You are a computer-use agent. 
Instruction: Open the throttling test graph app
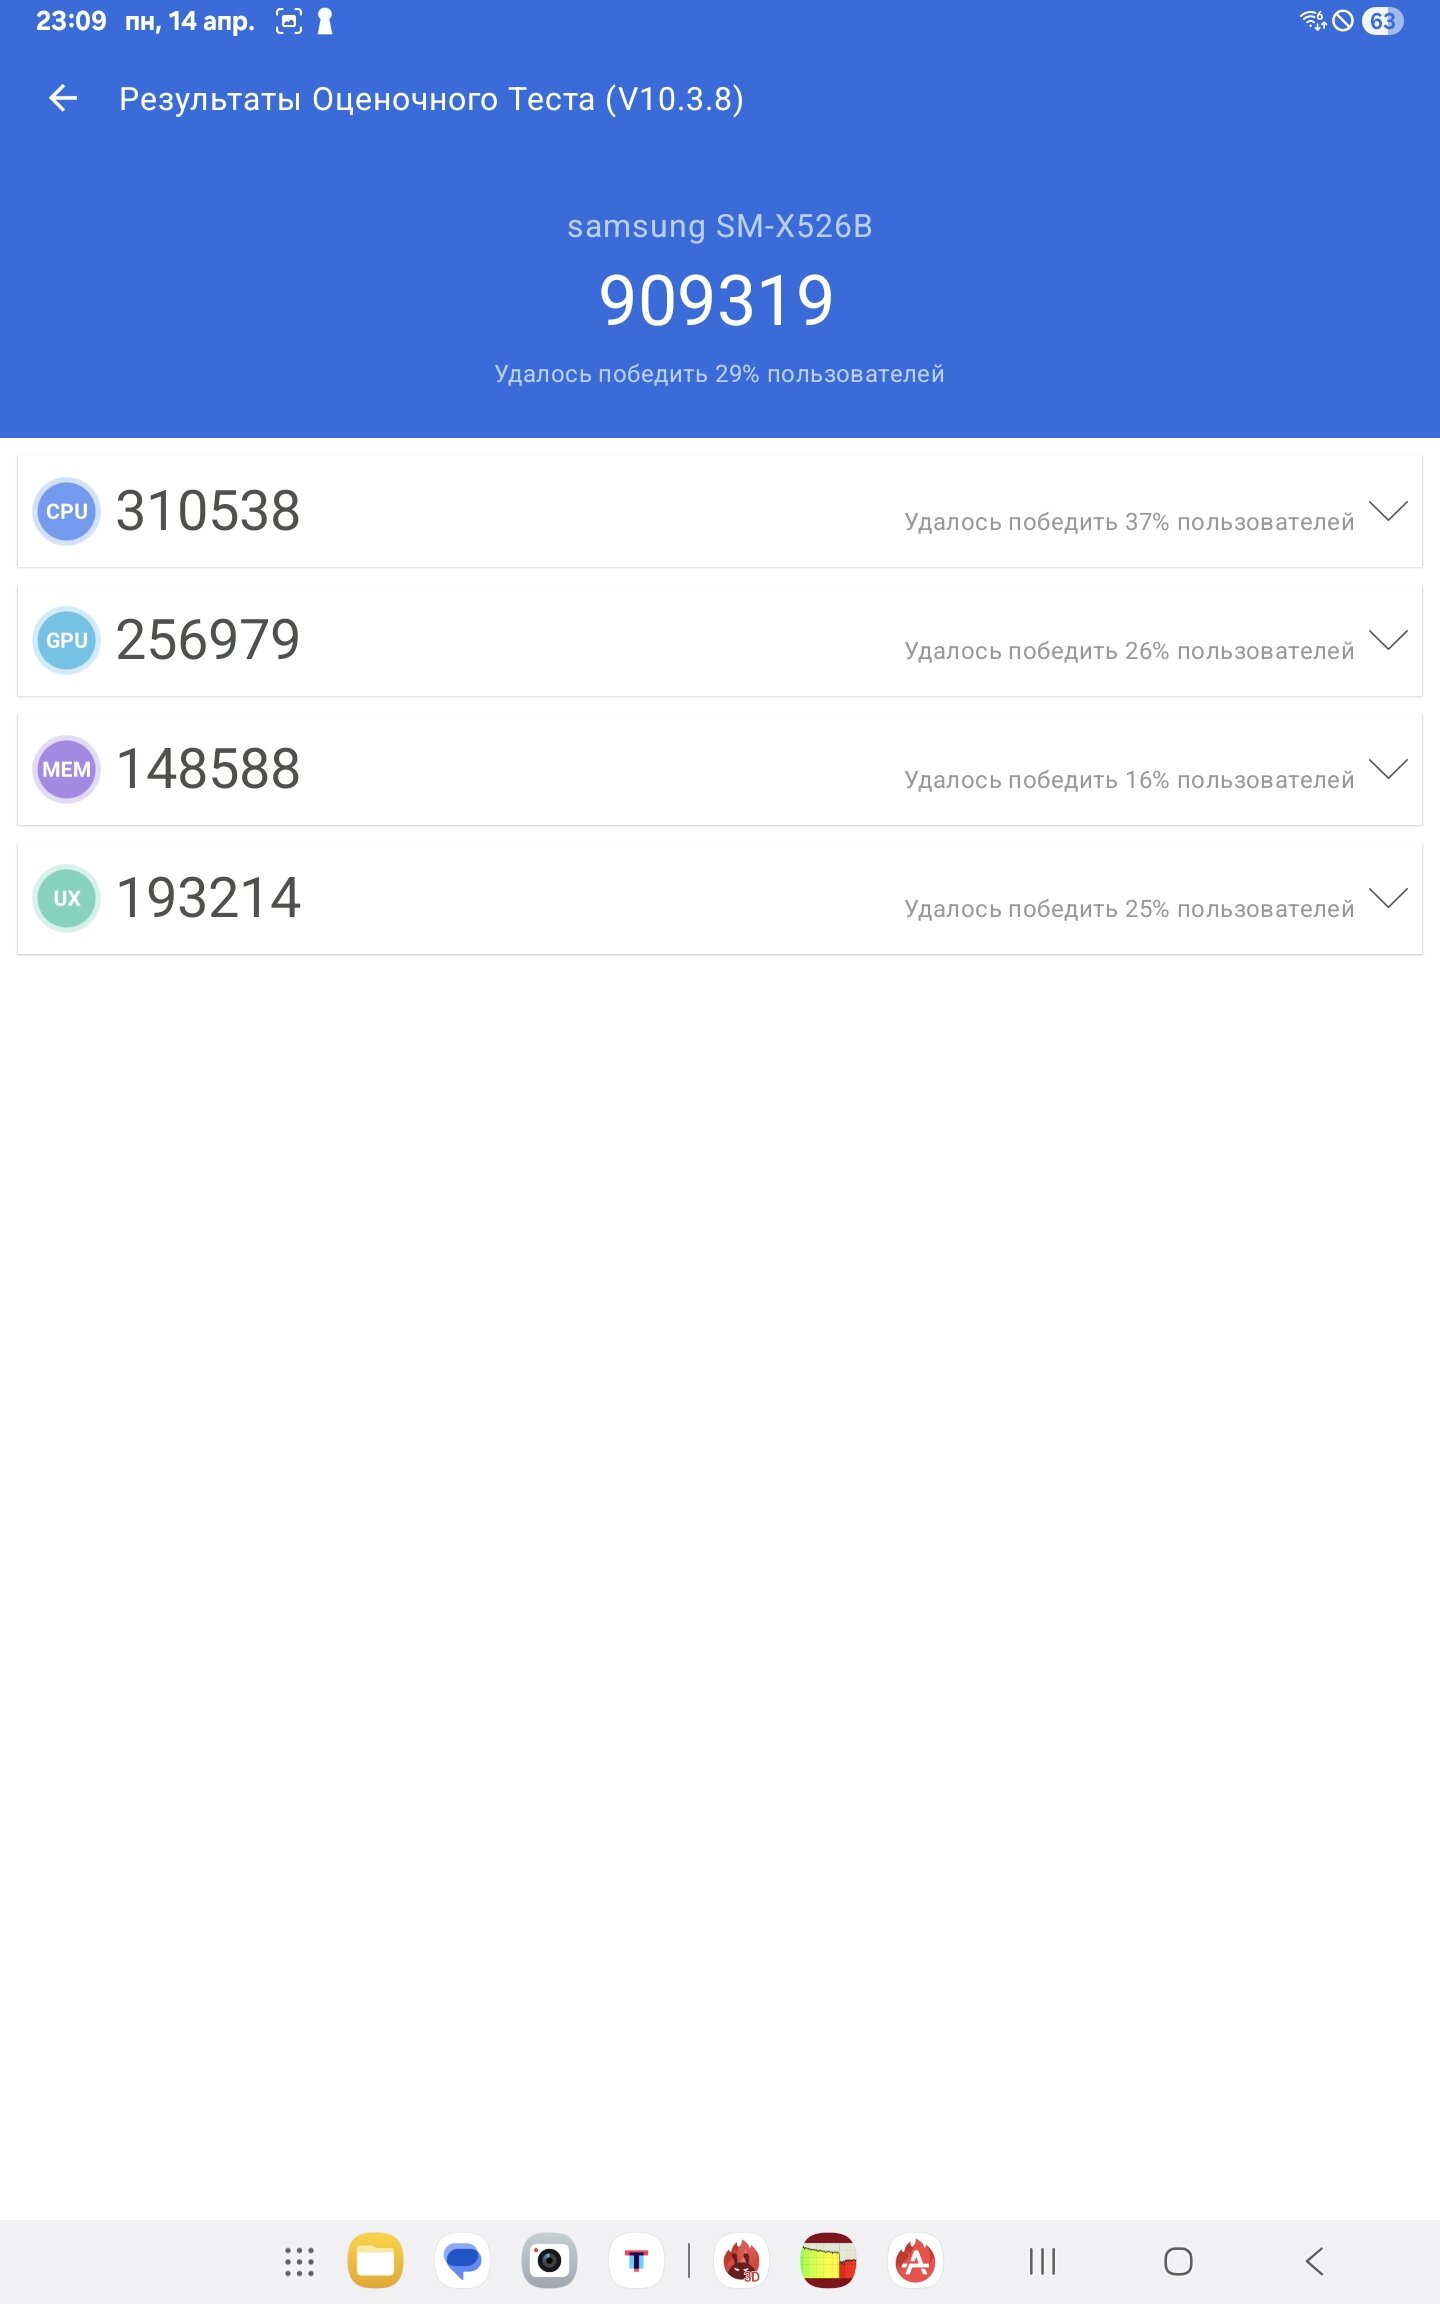[828, 2260]
